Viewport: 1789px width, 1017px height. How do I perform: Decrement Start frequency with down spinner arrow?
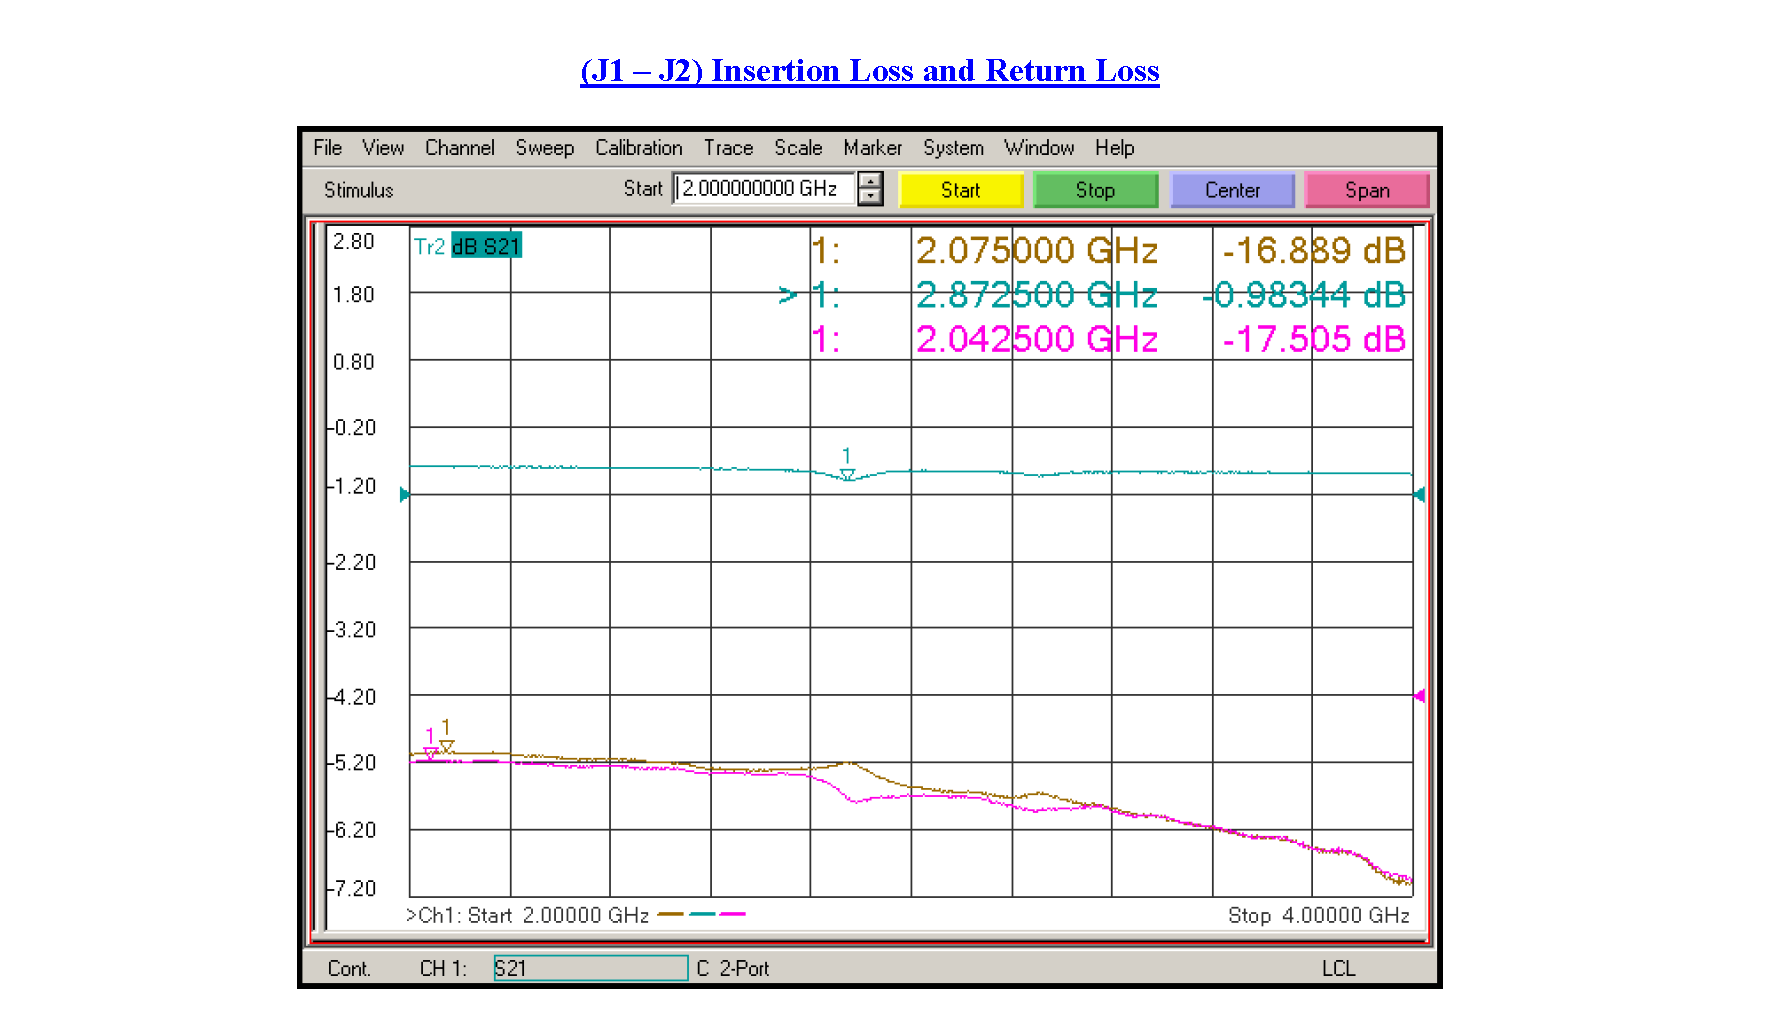click(x=871, y=197)
